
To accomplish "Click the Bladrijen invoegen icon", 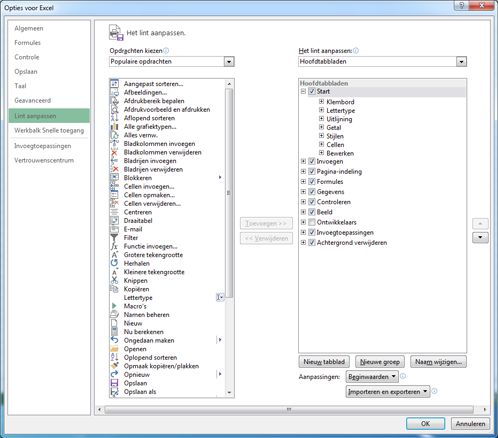I will [114, 161].
